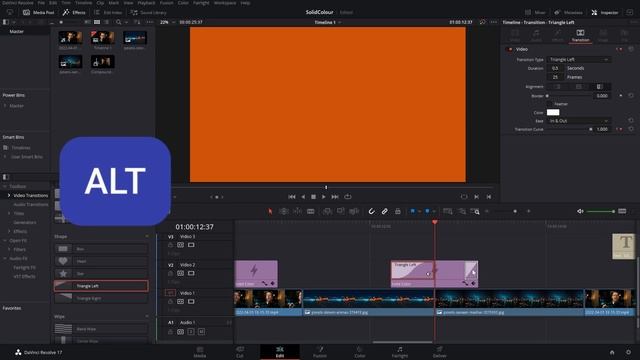The height and width of the screenshot is (360, 640).
Task: Lock the Video 2 track
Action: coord(170,273)
